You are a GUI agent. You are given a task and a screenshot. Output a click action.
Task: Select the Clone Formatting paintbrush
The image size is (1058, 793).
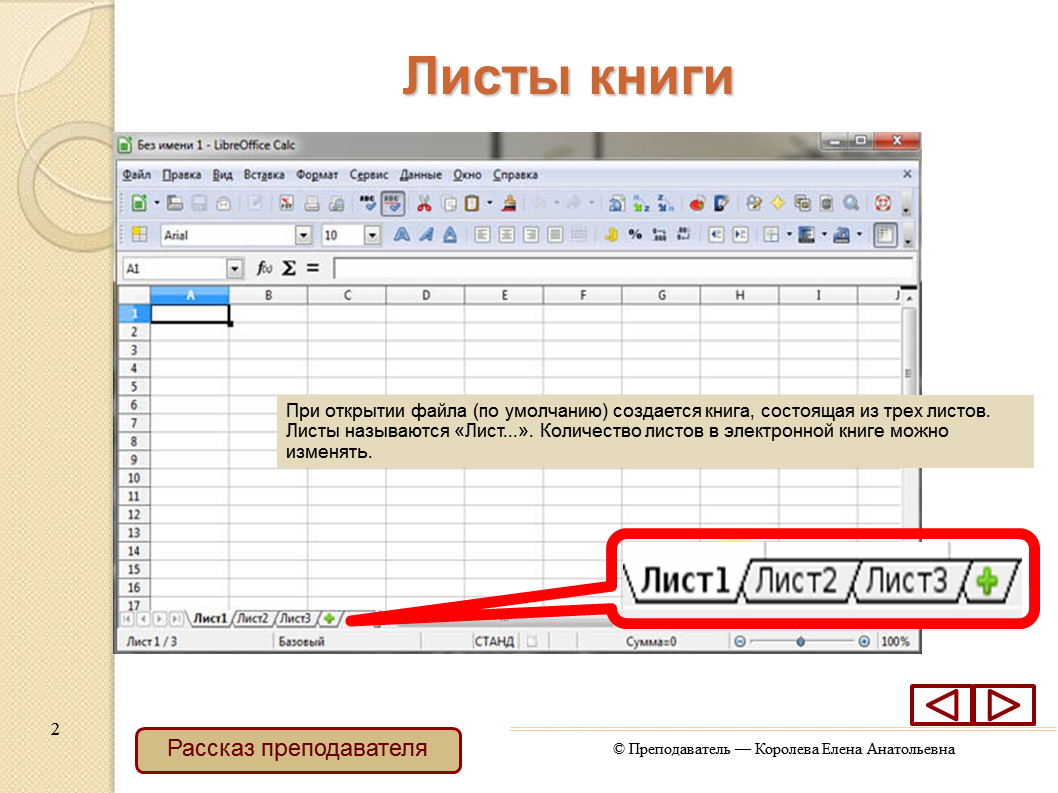tap(509, 203)
